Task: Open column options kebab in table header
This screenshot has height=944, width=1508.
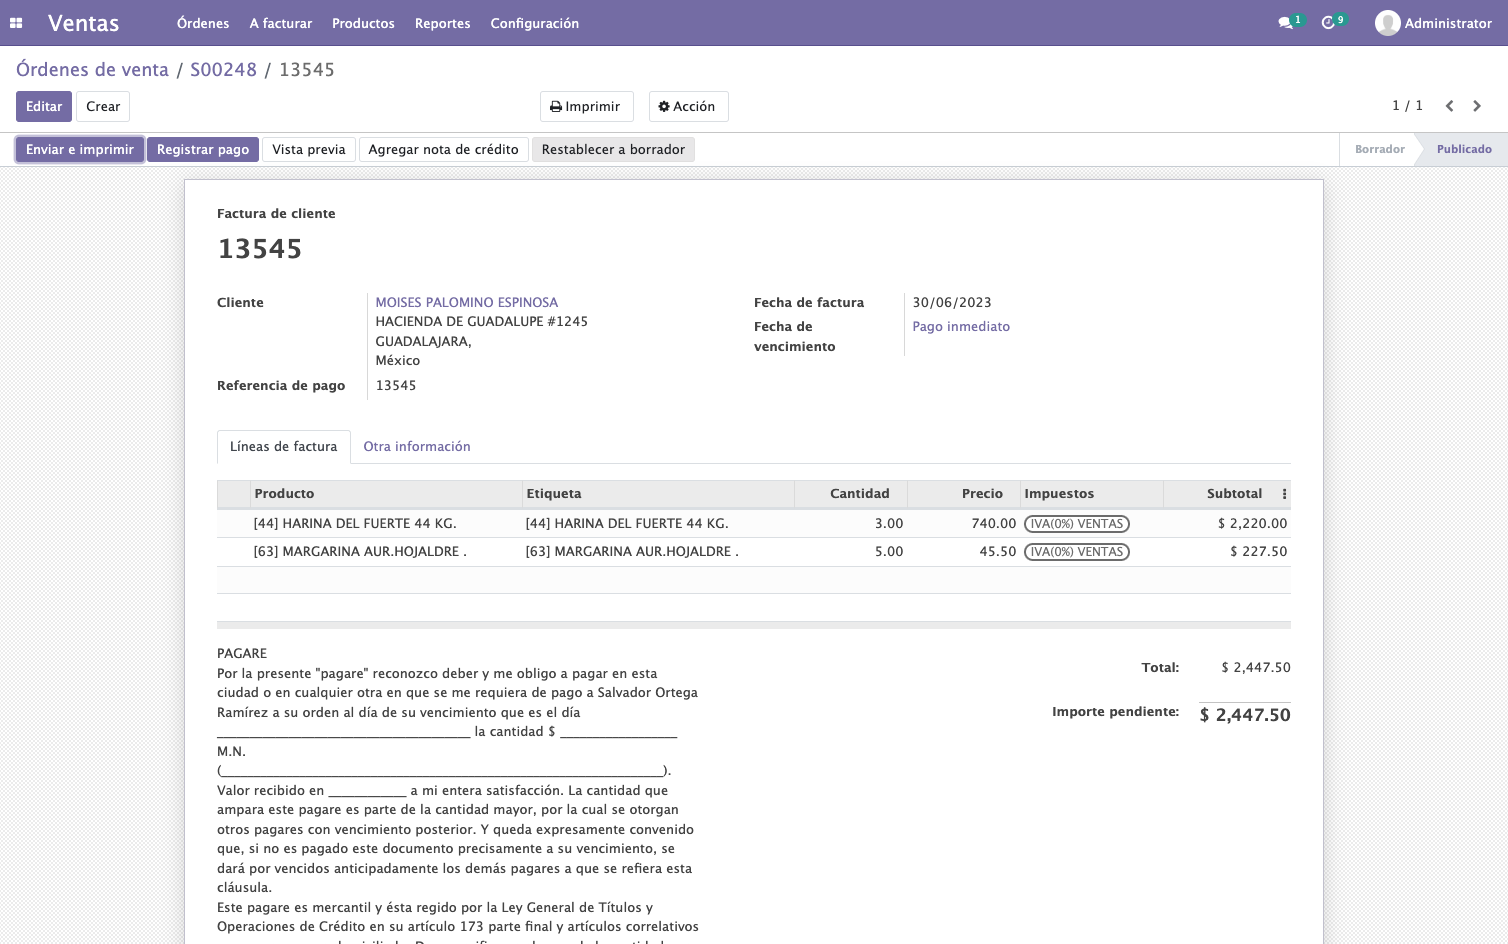Action: point(1284,494)
